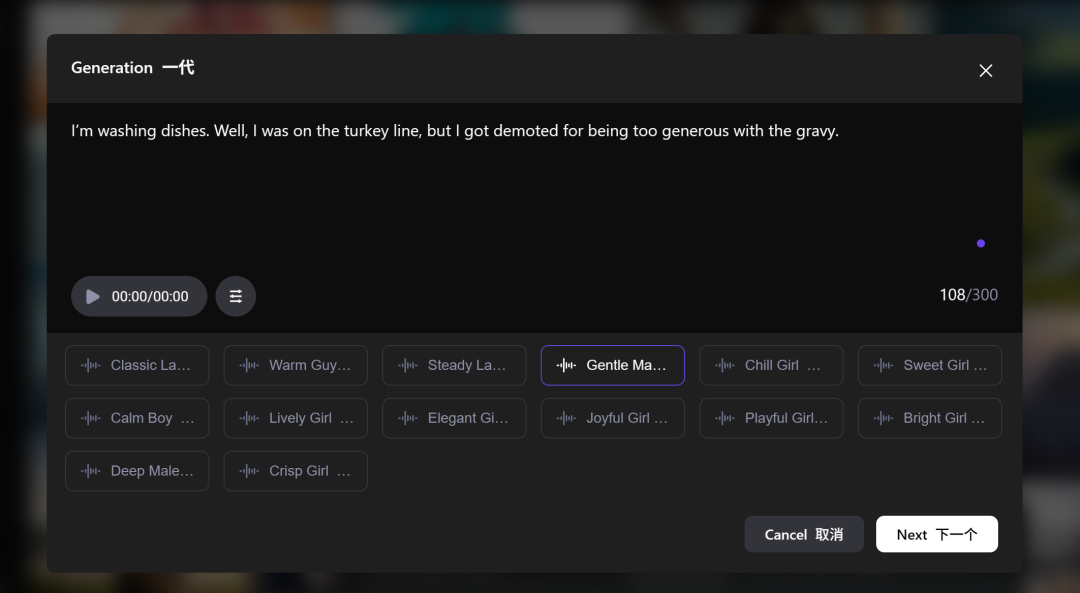Screen dimensions: 1080x593
Task: Click waveform icon on Chill Girl voice
Action: tap(725, 365)
